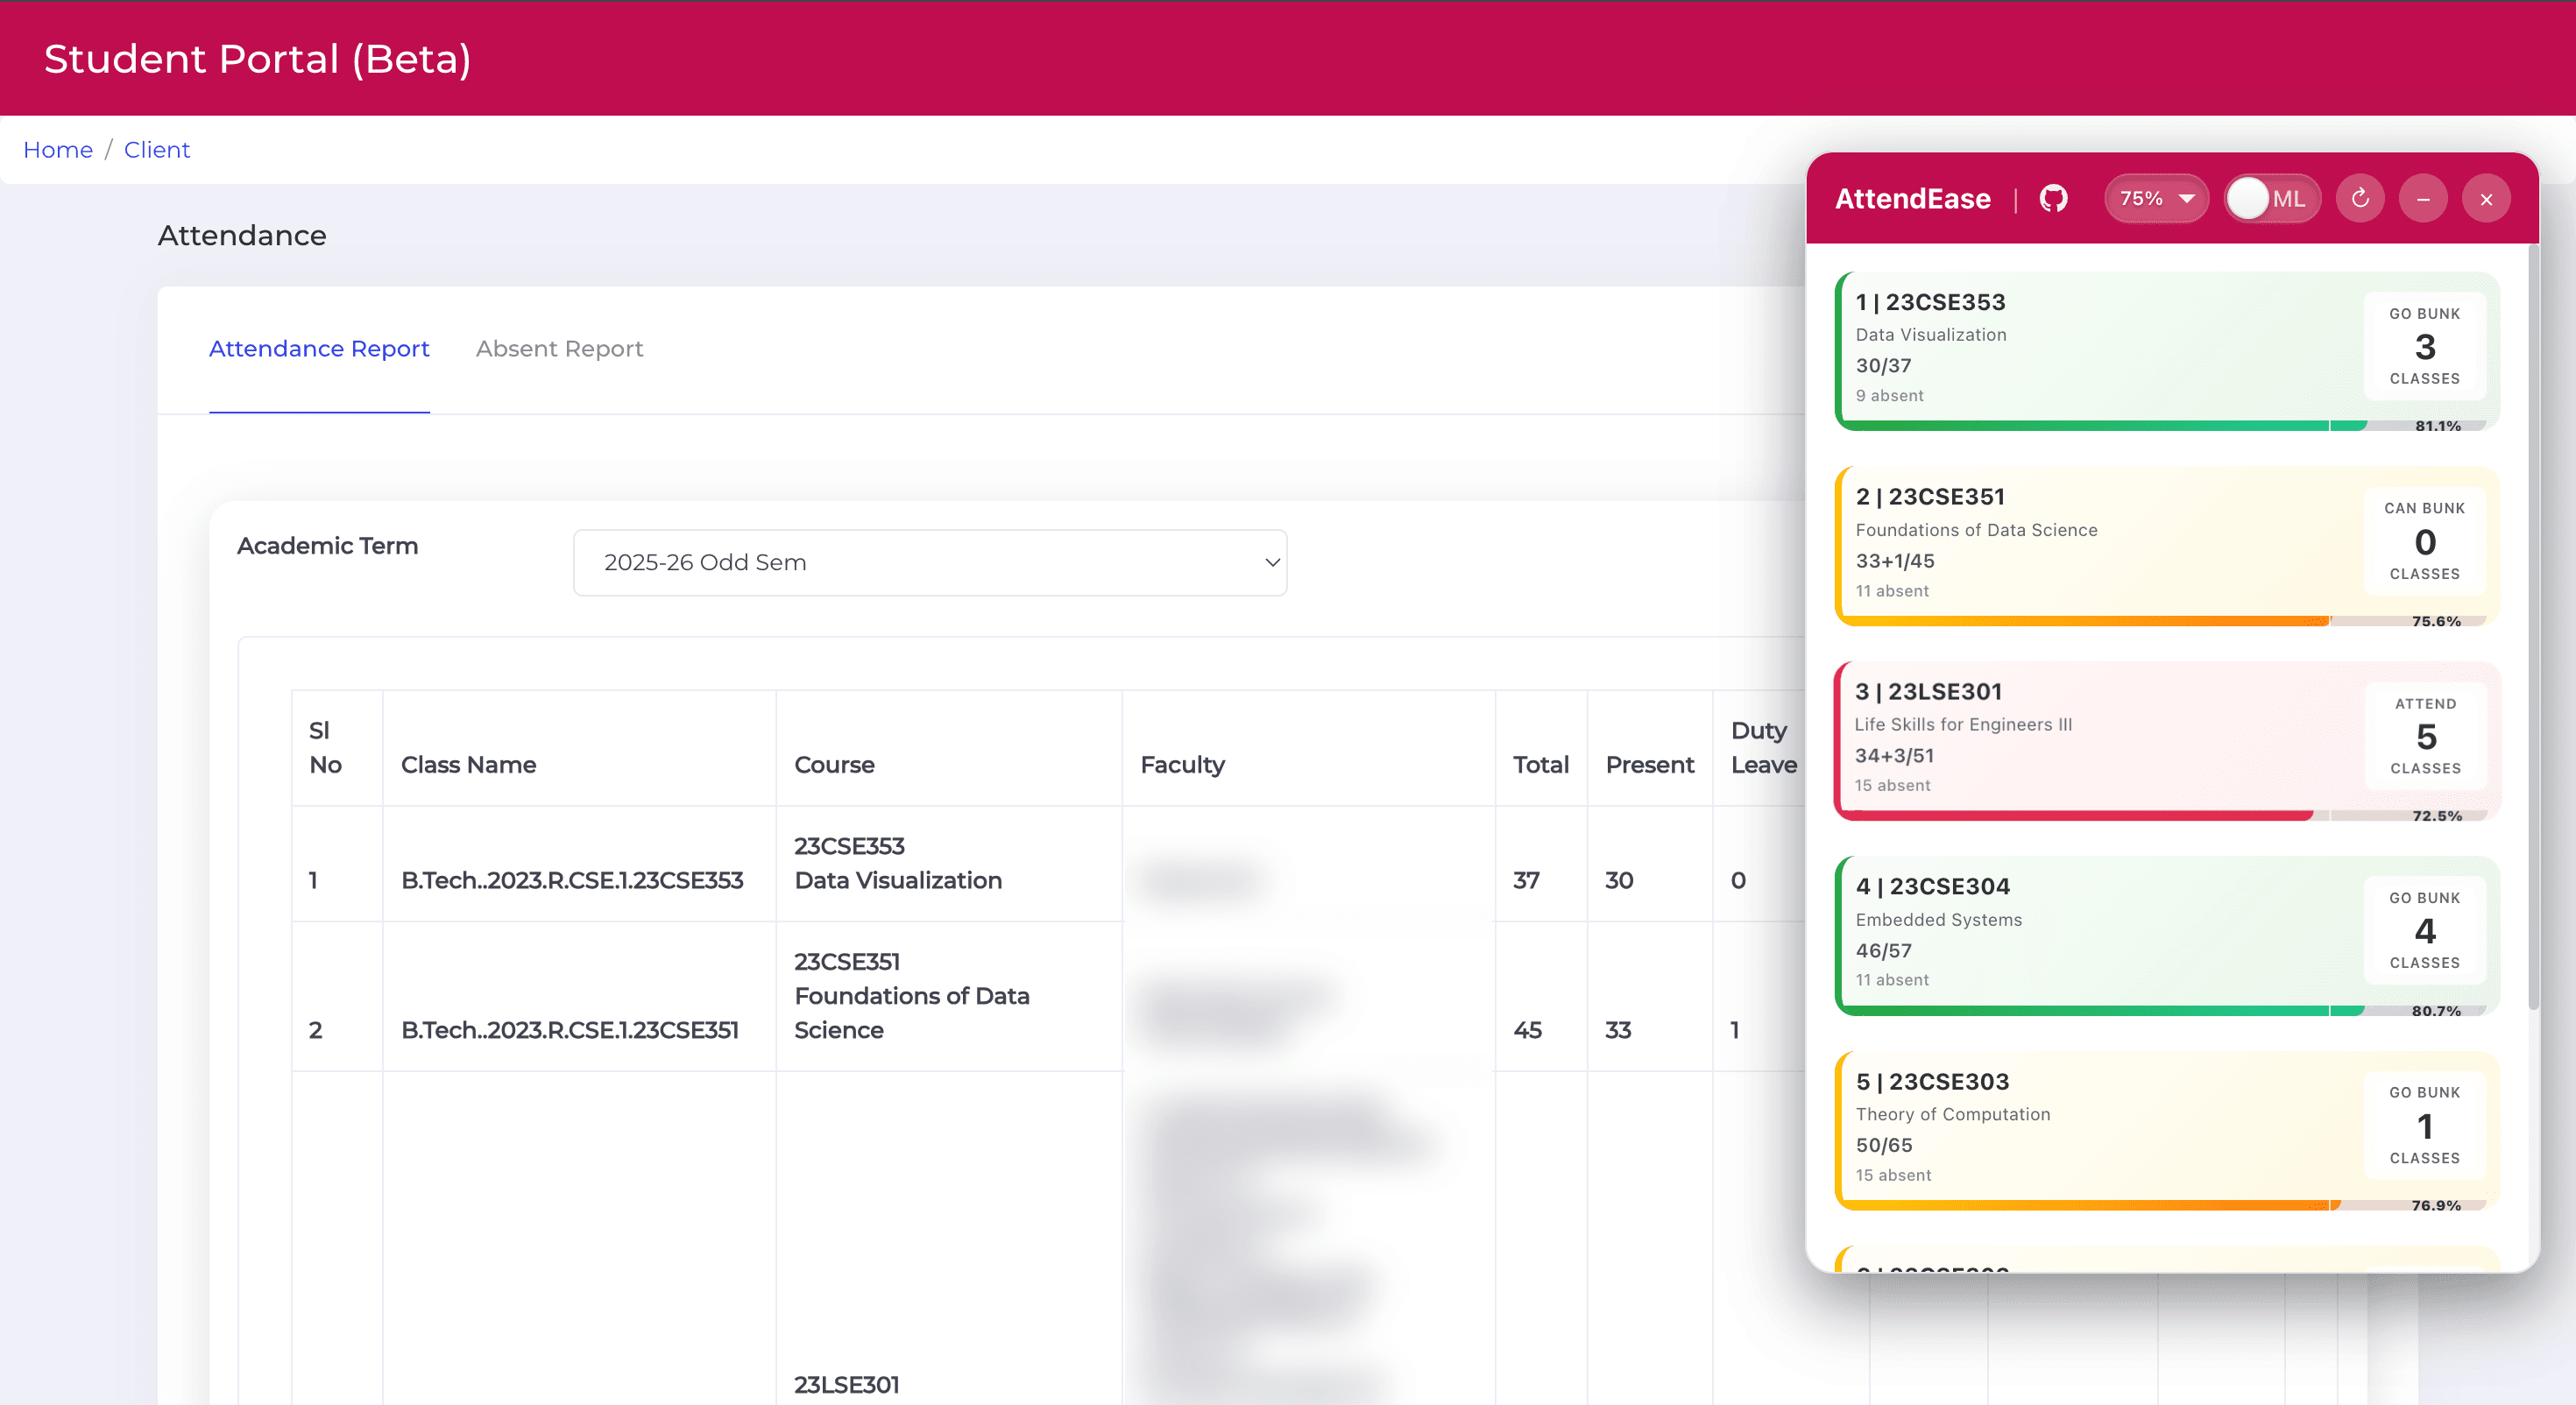Image resolution: width=2576 pixels, height=1405 pixels.
Task: Expand the Academic Term dropdown
Action: (930, 562)
